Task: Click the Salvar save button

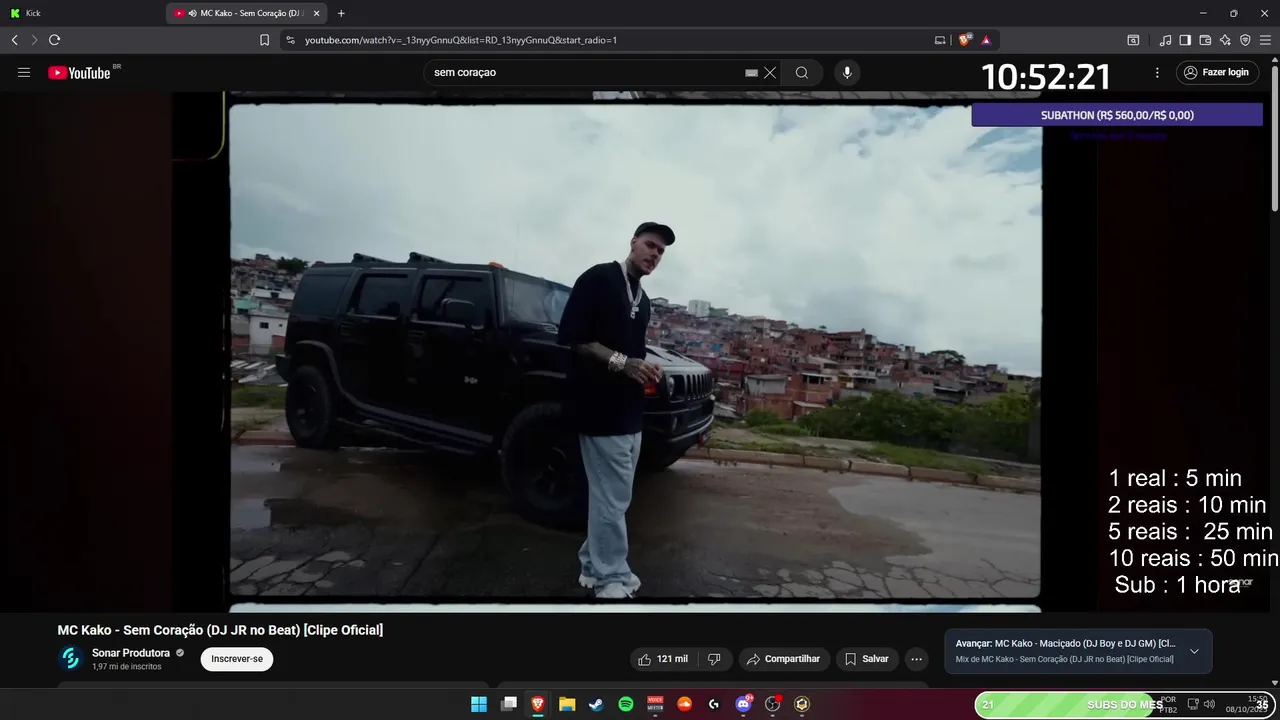Action: pos(866,659)
